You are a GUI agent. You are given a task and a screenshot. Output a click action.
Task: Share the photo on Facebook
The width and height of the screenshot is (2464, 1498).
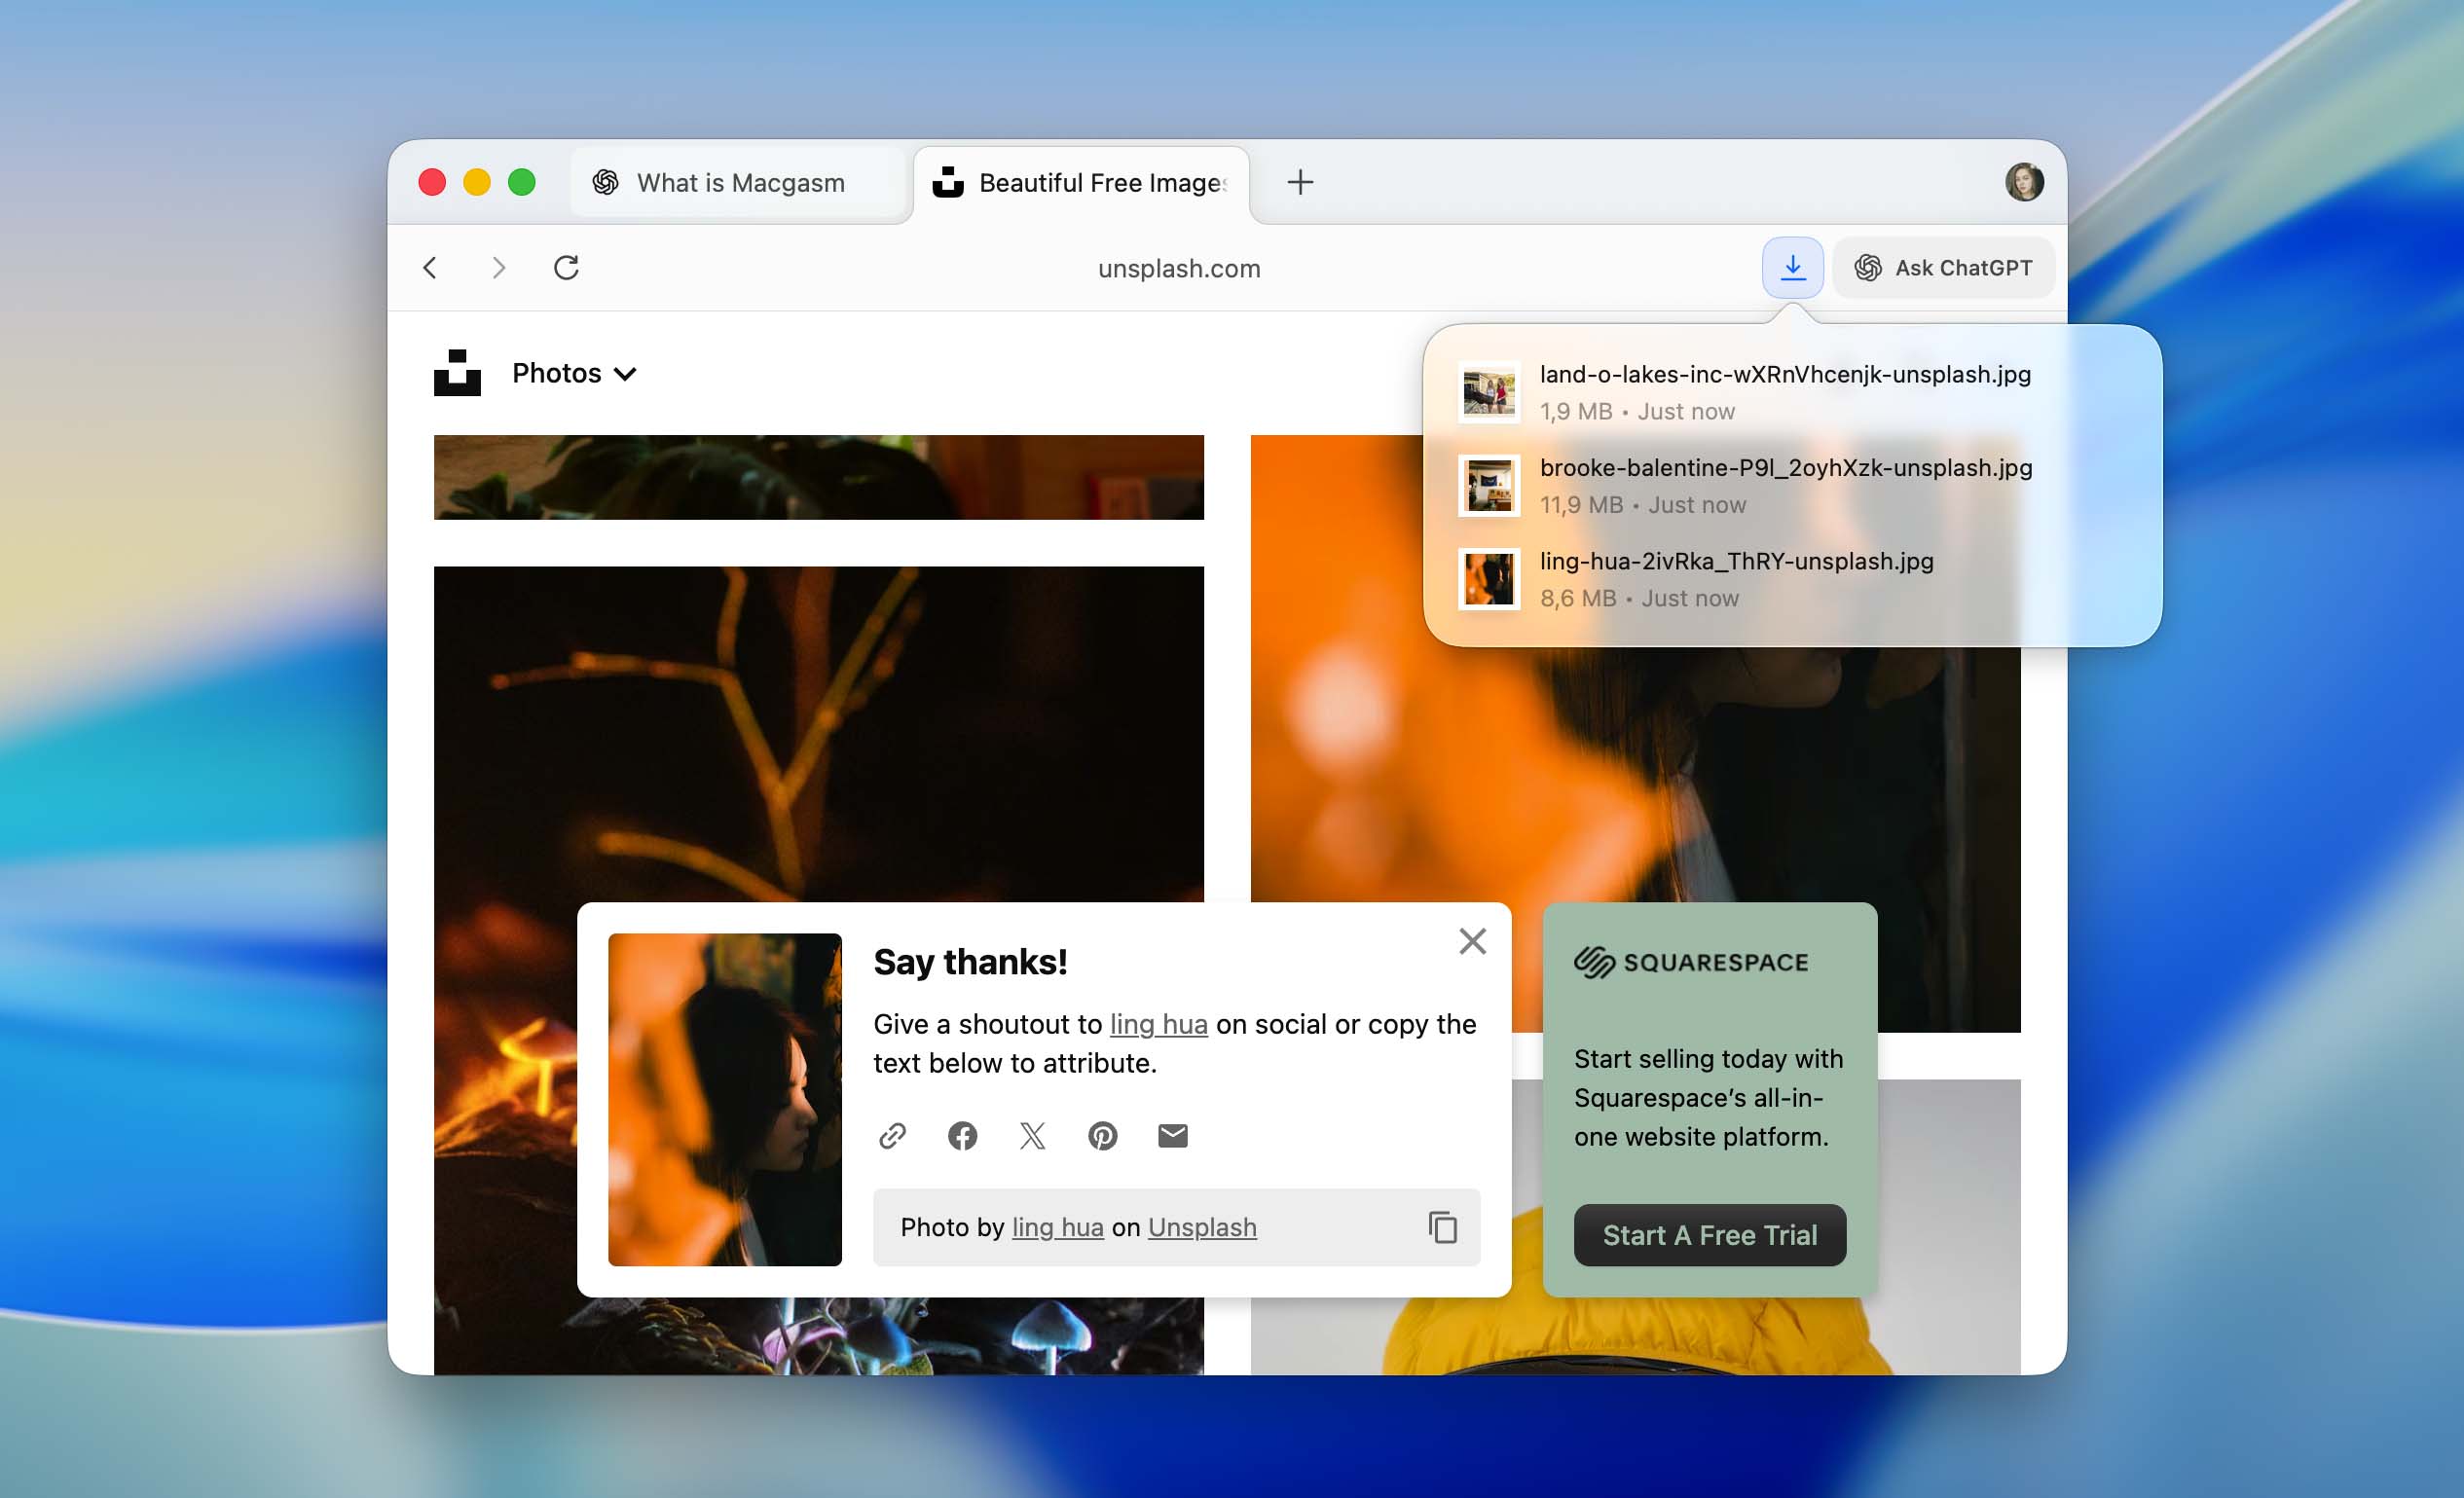[x=962, y=1135]
